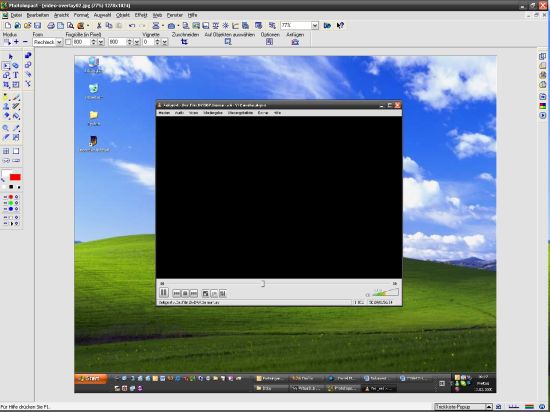Open the 77% zoom level dropdown
The height and width of the screenshot is (412, 550).
click(x=315, y=26)
